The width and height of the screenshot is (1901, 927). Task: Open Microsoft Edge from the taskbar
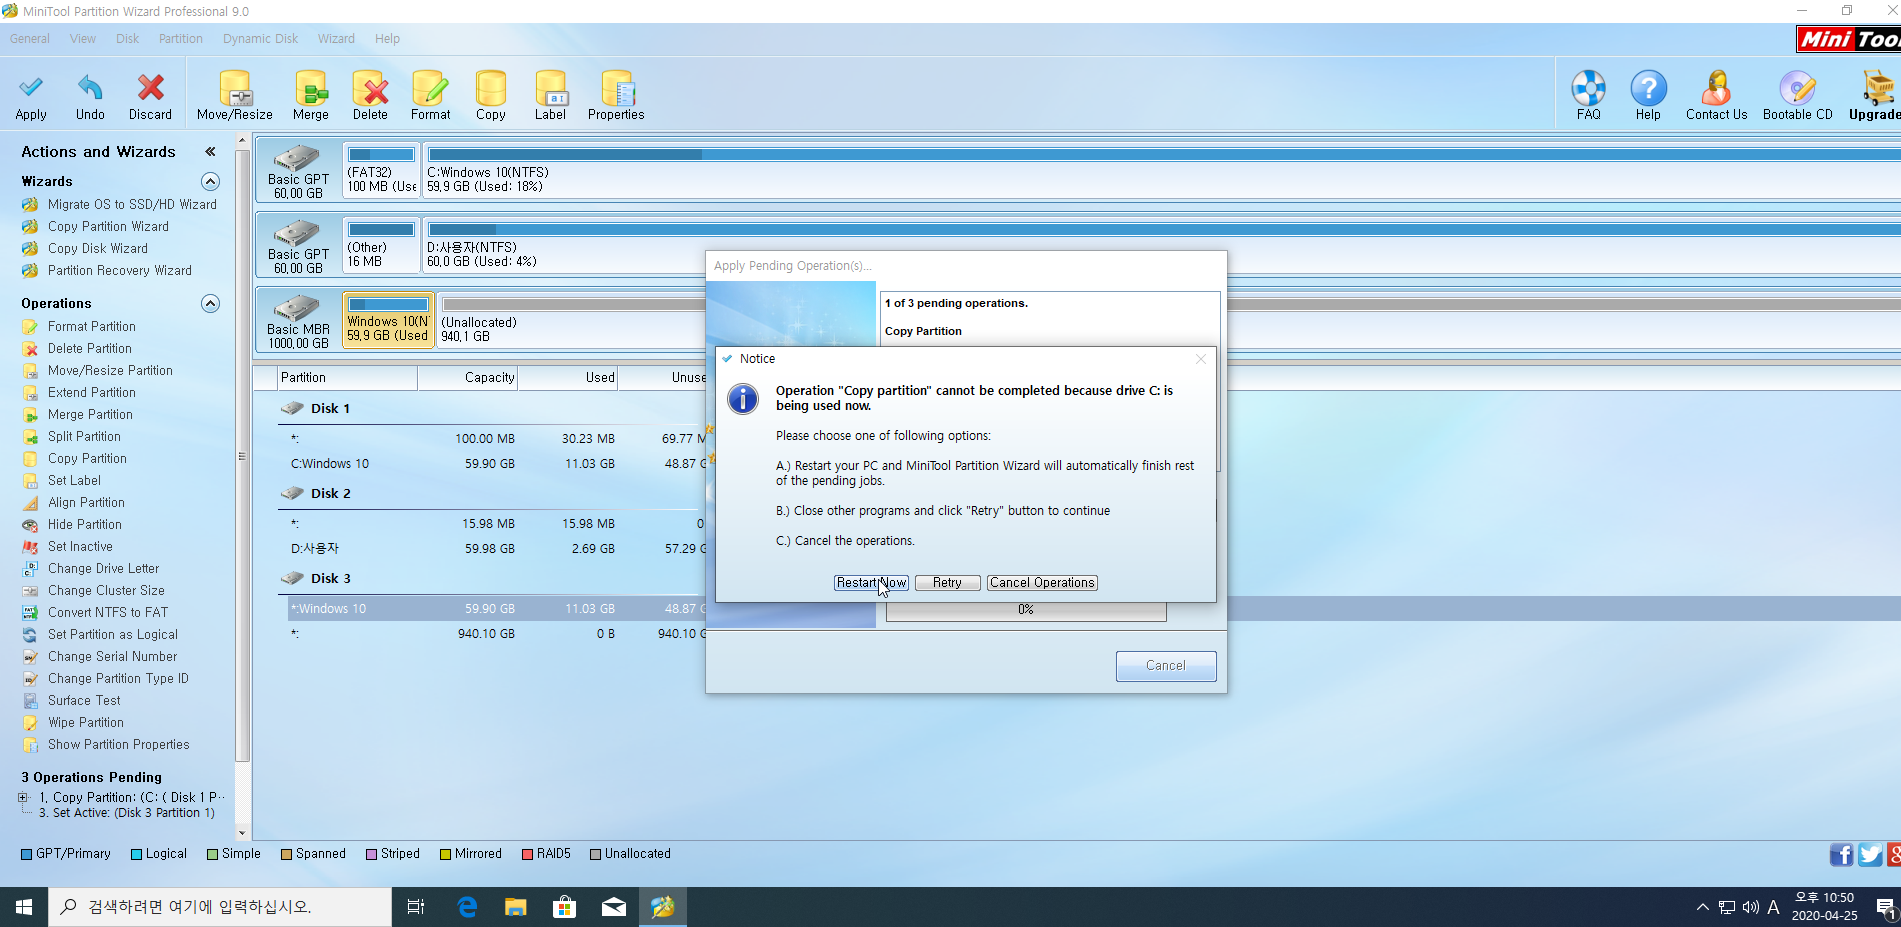coord(467,907)
